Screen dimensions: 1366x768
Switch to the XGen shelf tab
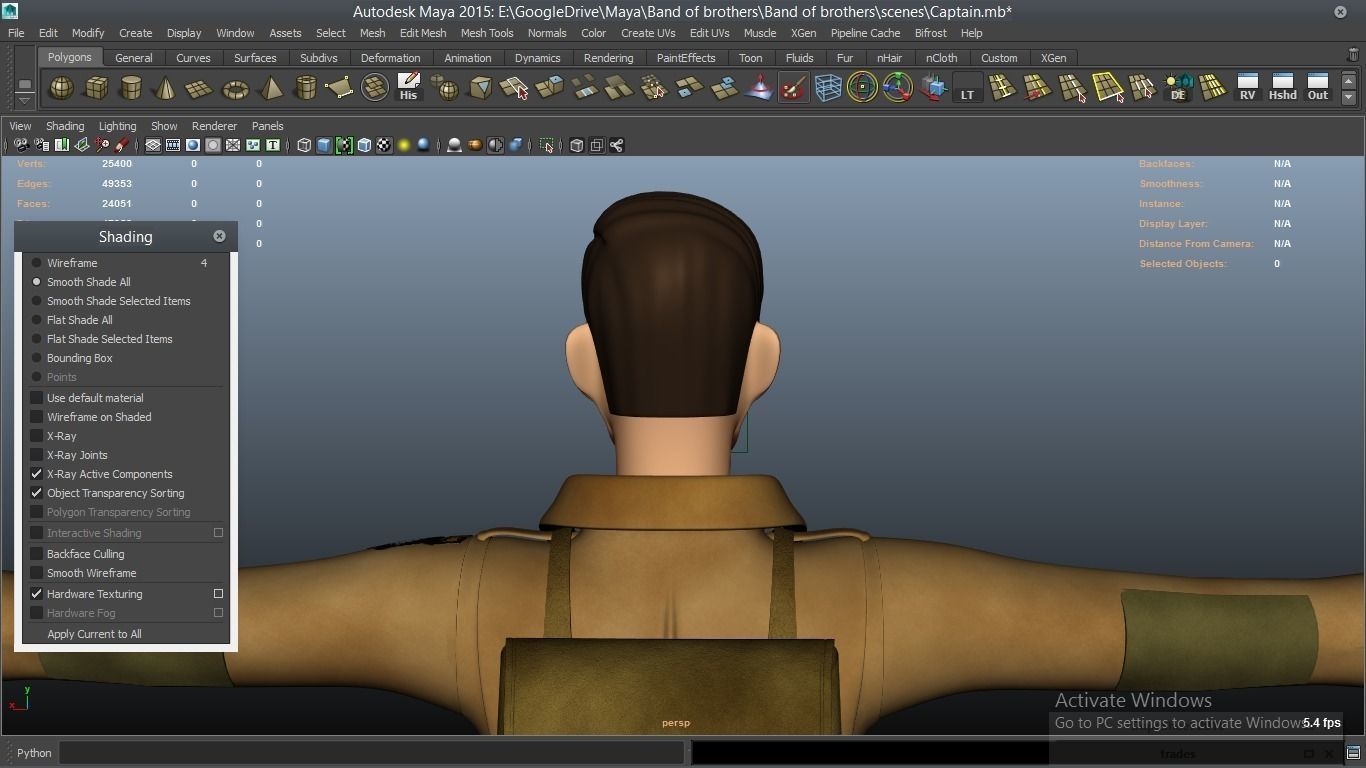[x=1053, y=58]
